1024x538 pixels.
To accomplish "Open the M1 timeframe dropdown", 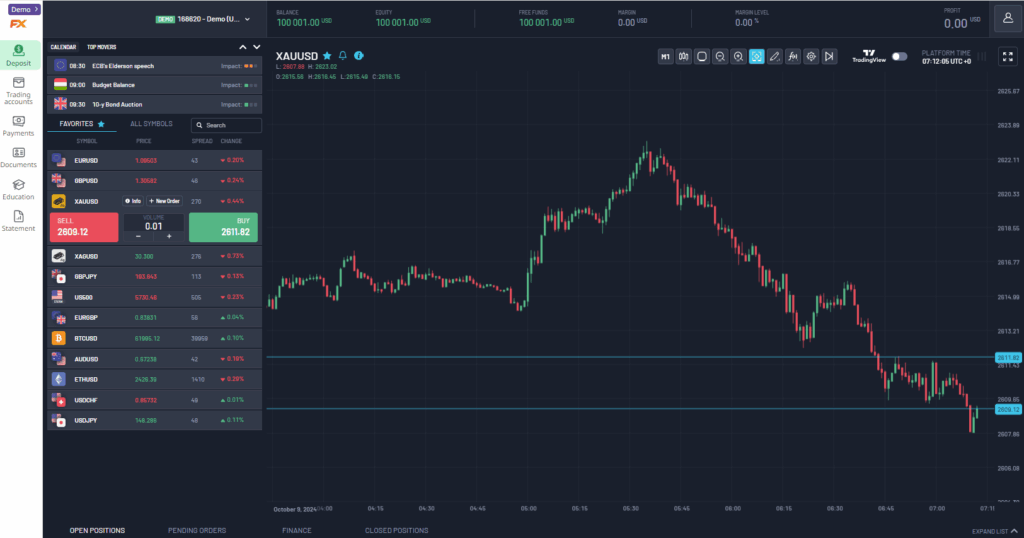I will coord(665,57).
